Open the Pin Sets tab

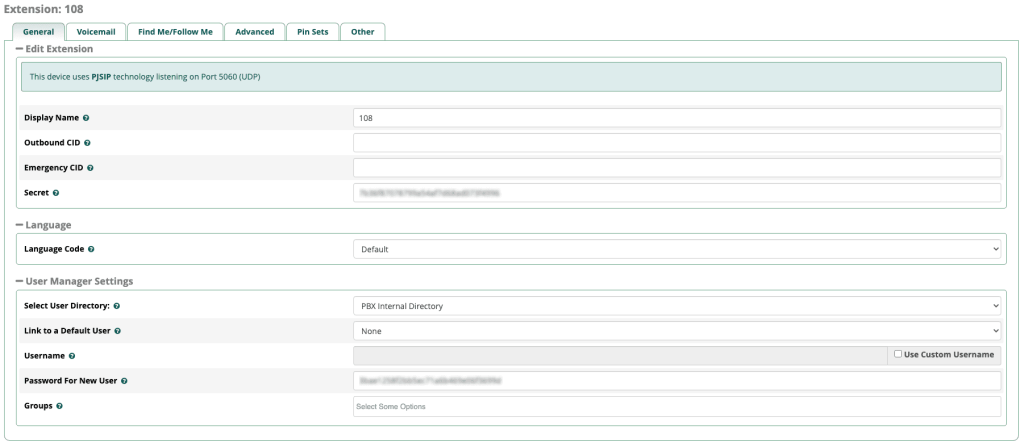(312, 32)
